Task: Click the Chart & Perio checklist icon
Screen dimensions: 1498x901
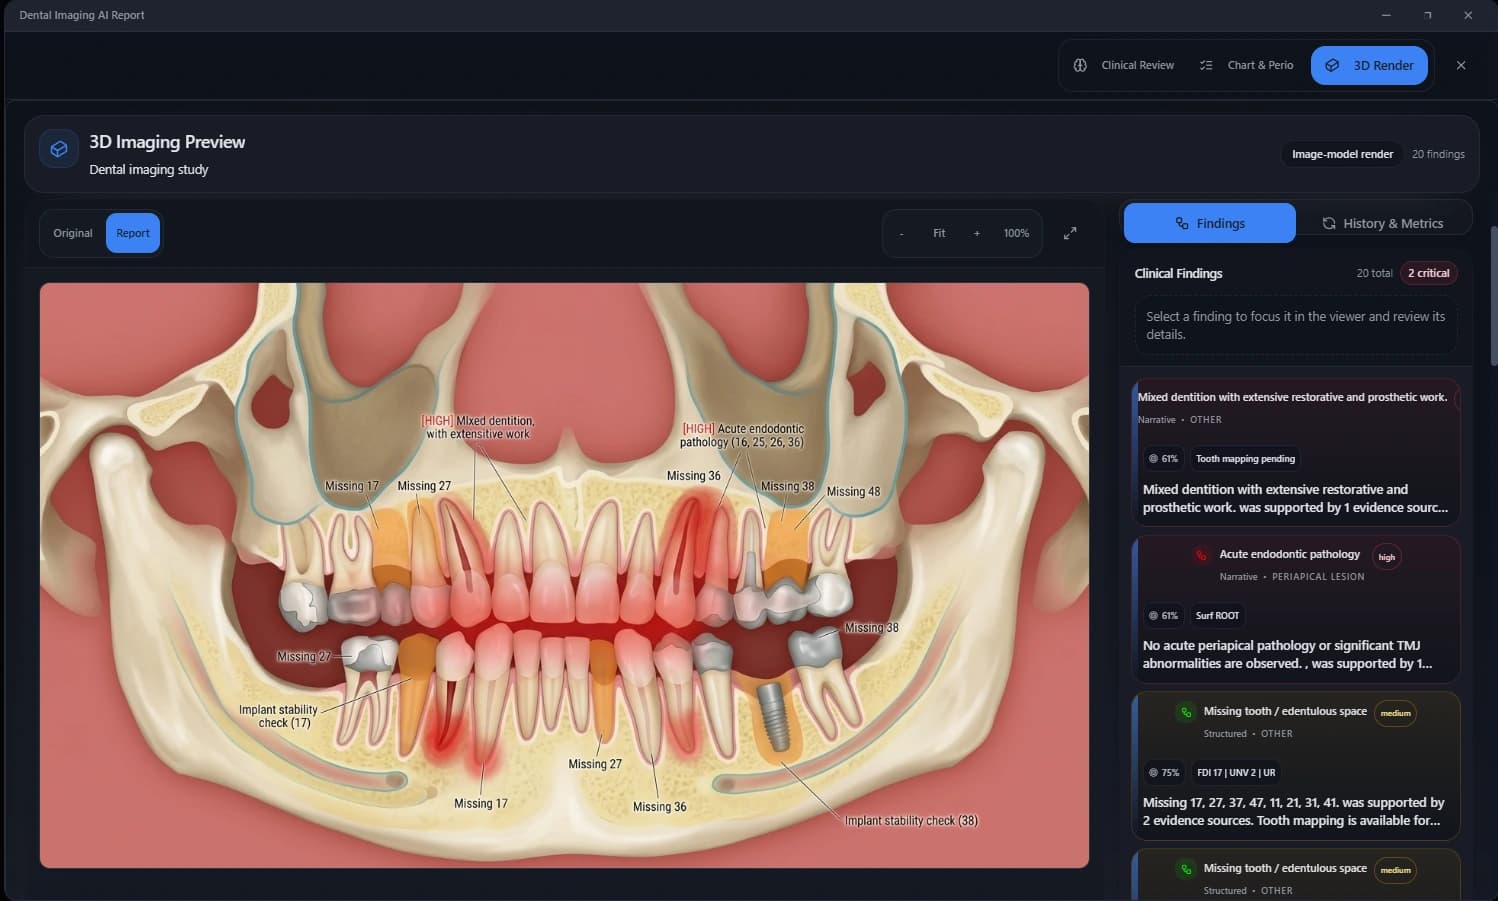Action: (1206, 65)
